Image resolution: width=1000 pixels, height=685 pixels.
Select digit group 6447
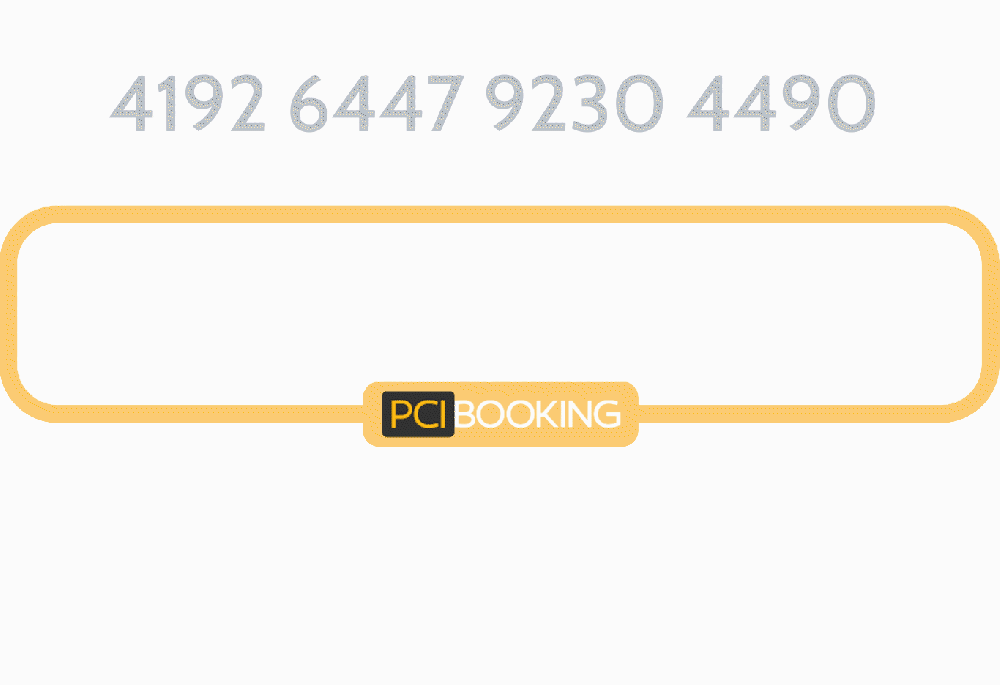[x=377, y=103]
